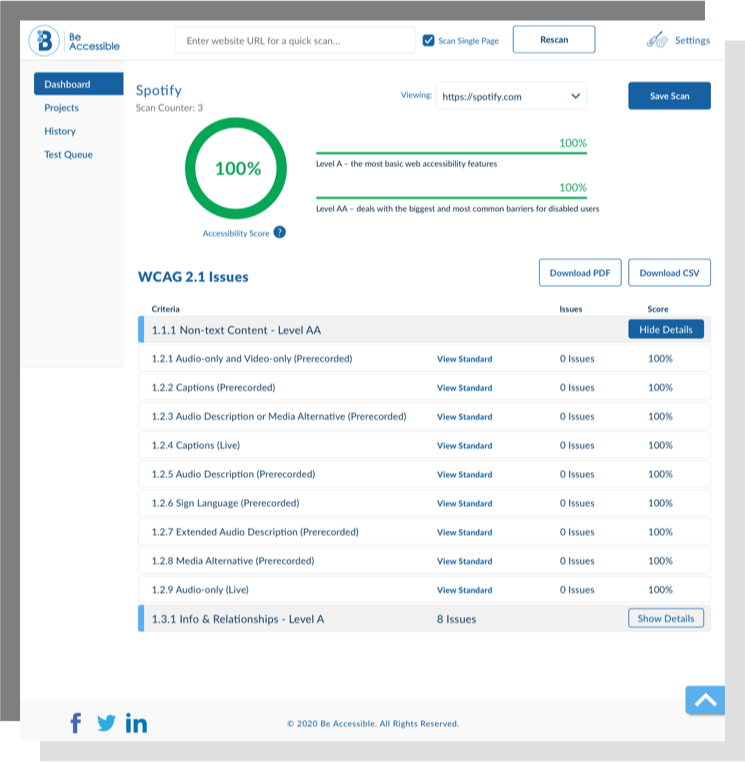Click the Issues column header
This screenshot has width=745, height=762.
(571, 309)
